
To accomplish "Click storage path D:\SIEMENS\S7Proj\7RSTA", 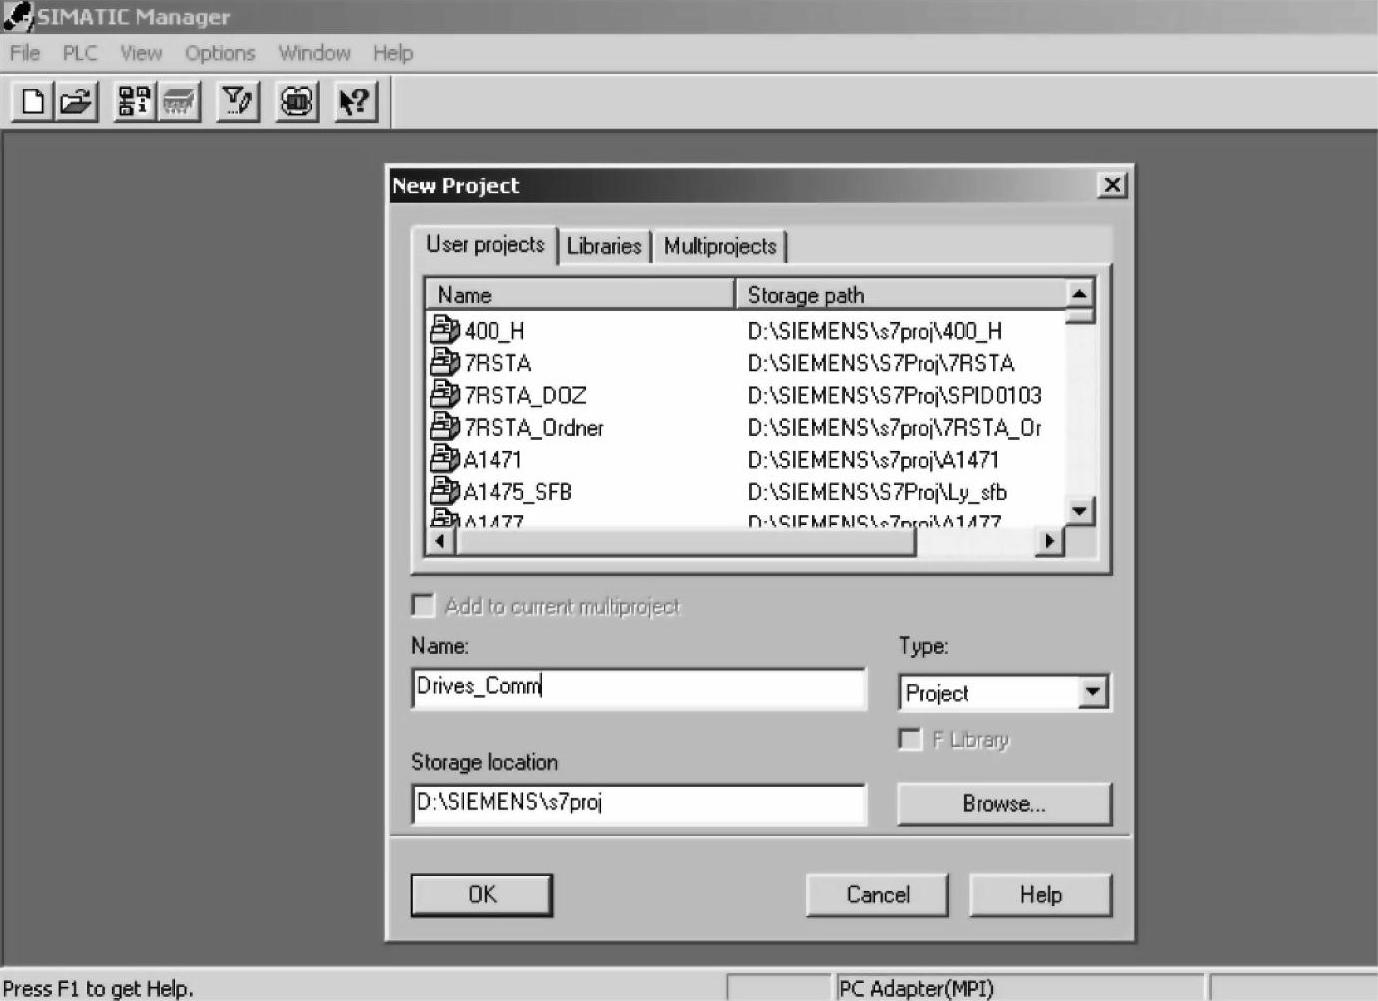I will [x=881, y=363].
